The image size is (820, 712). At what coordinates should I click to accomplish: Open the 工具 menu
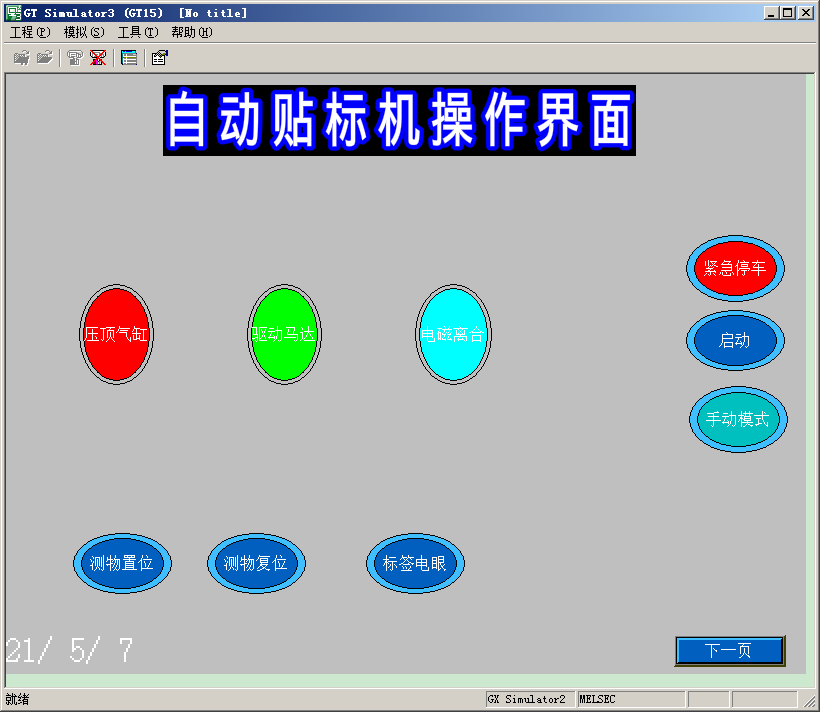[138, 32]
